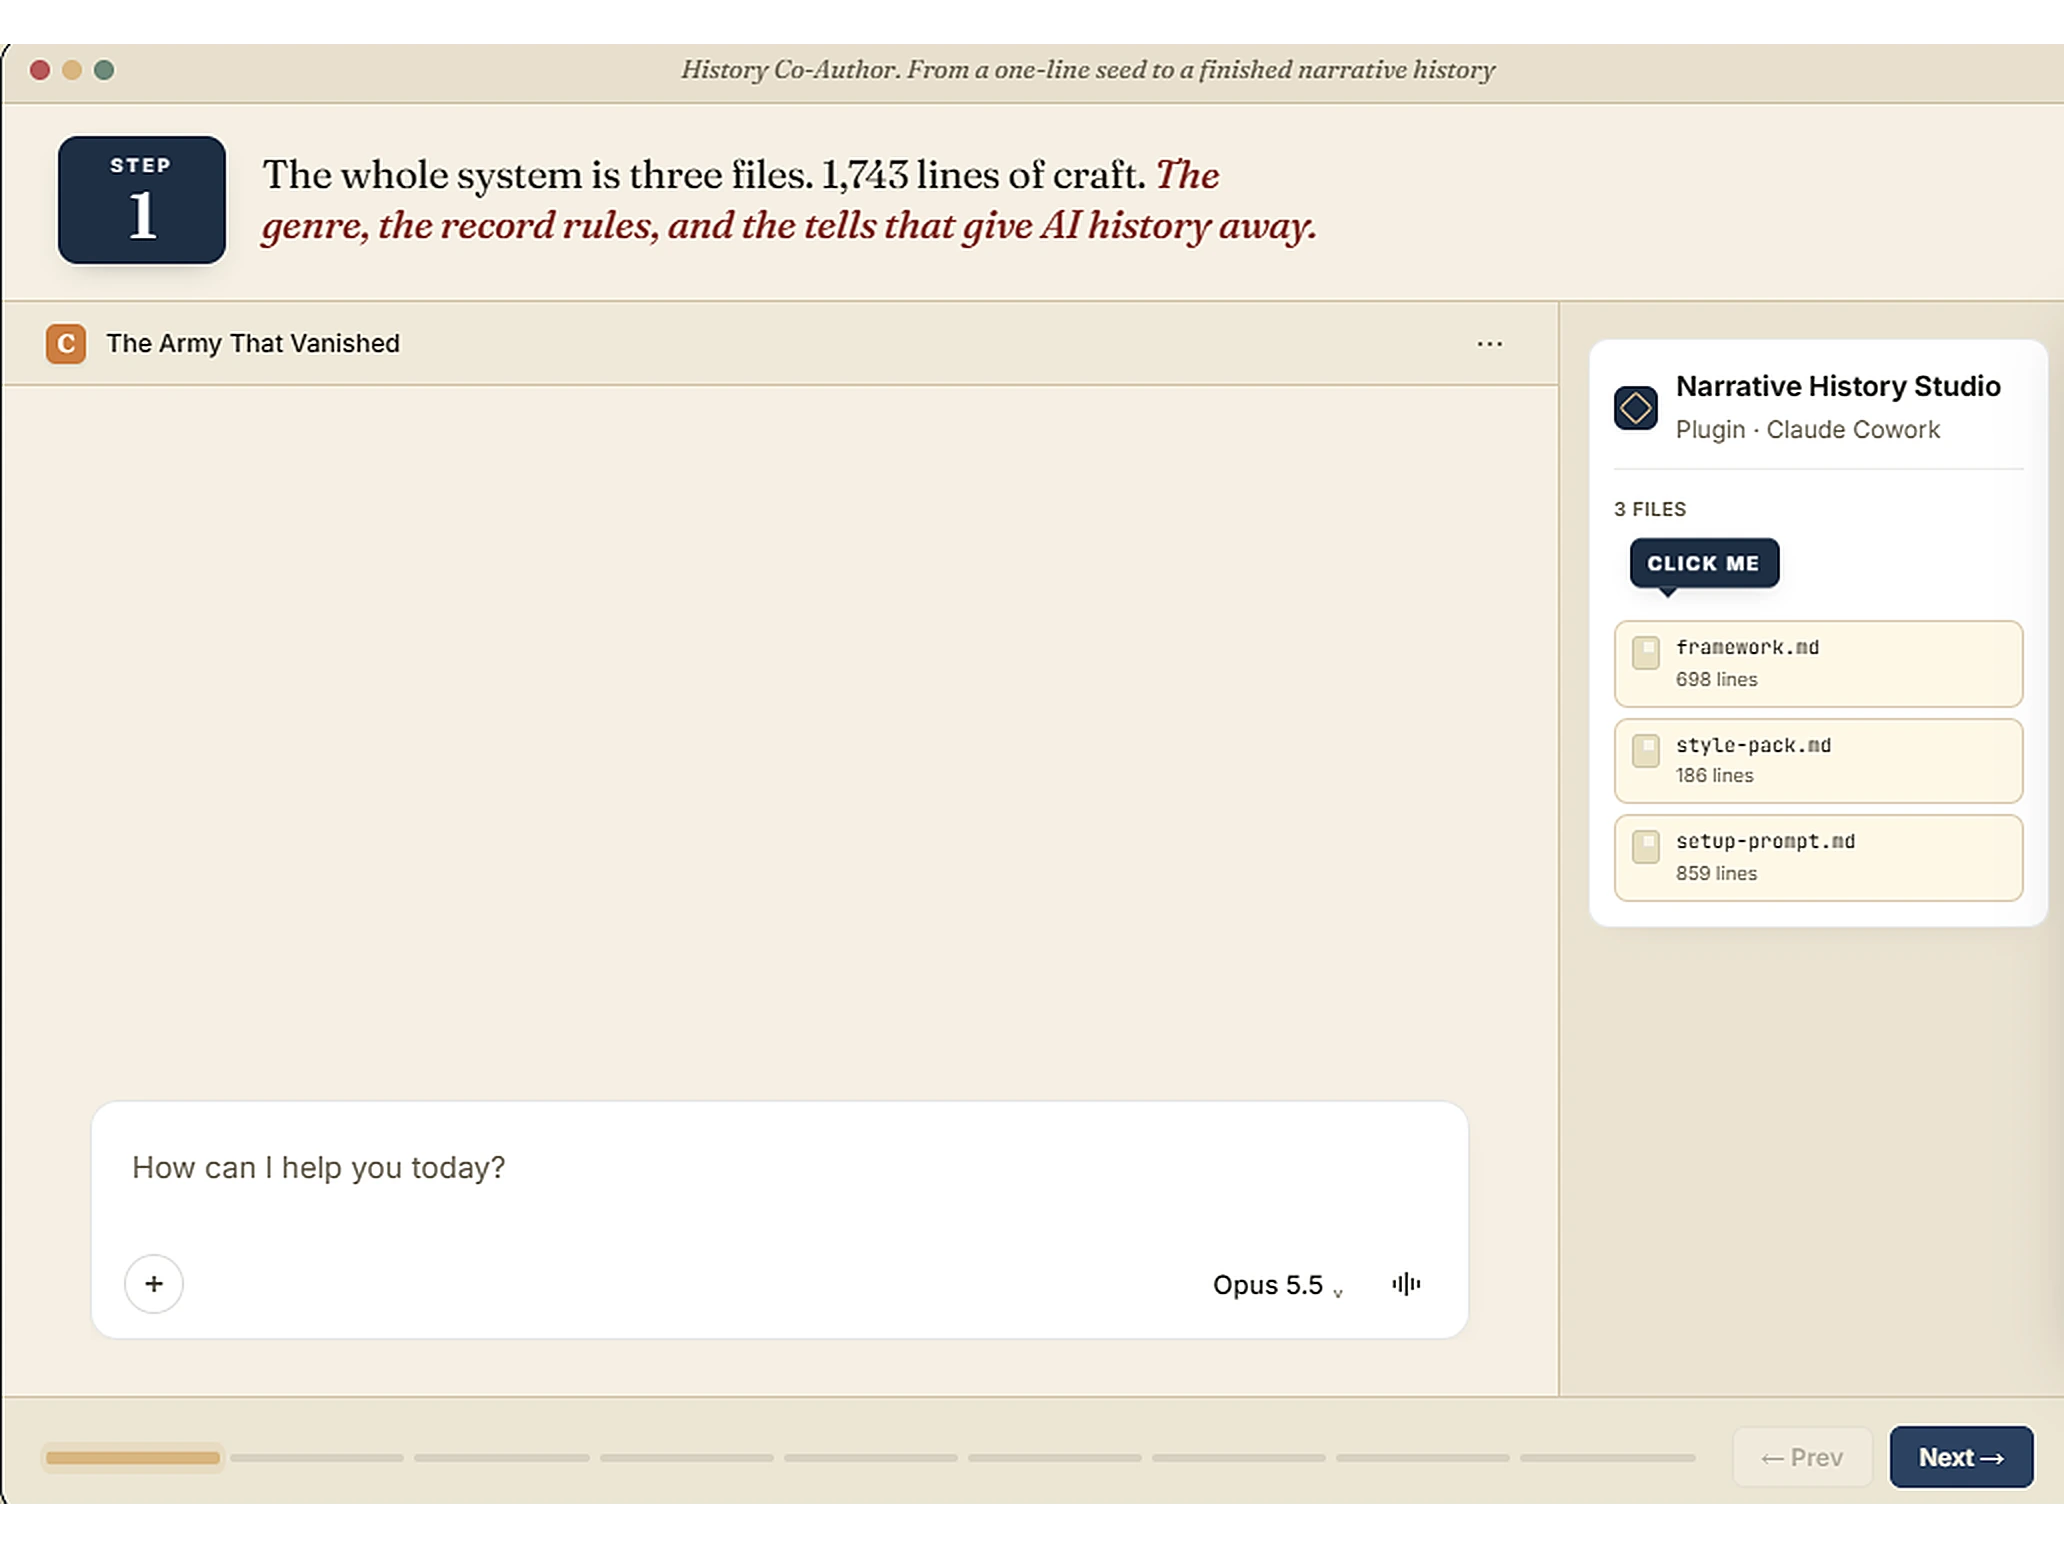Open the Opus 5.5 model dropdown

point(1276,1285)
